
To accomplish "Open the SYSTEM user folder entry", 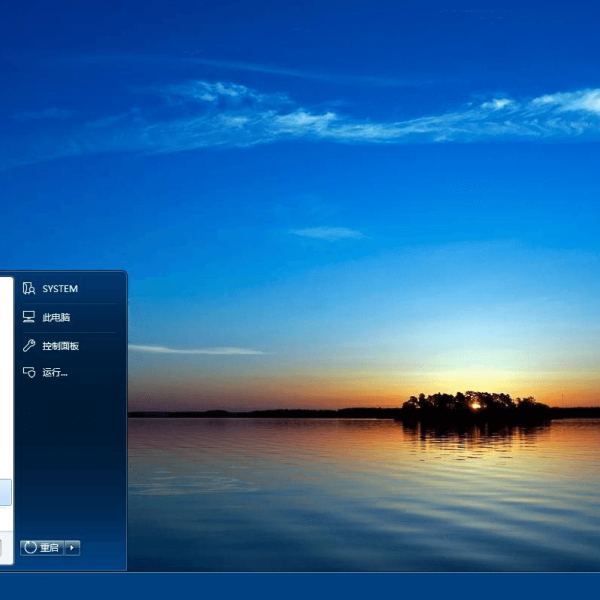I will 69,289.
